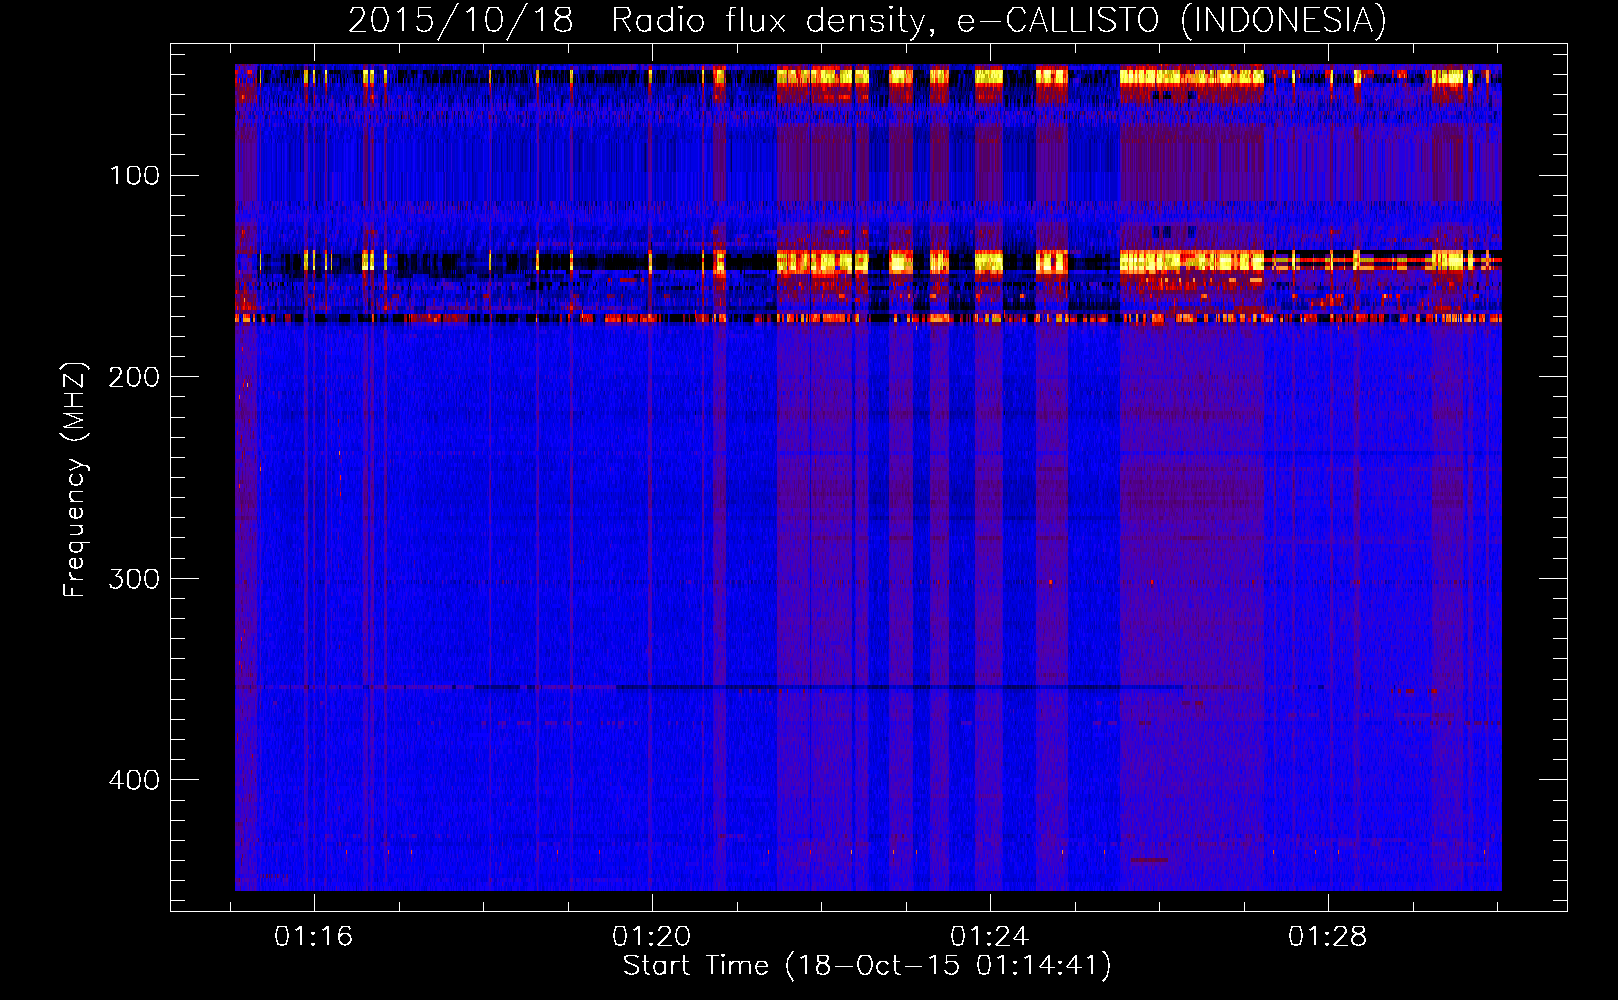Click the '01:20' time tick label
The height and width of the screenshot is (1000, 1618).
(652, 936)
